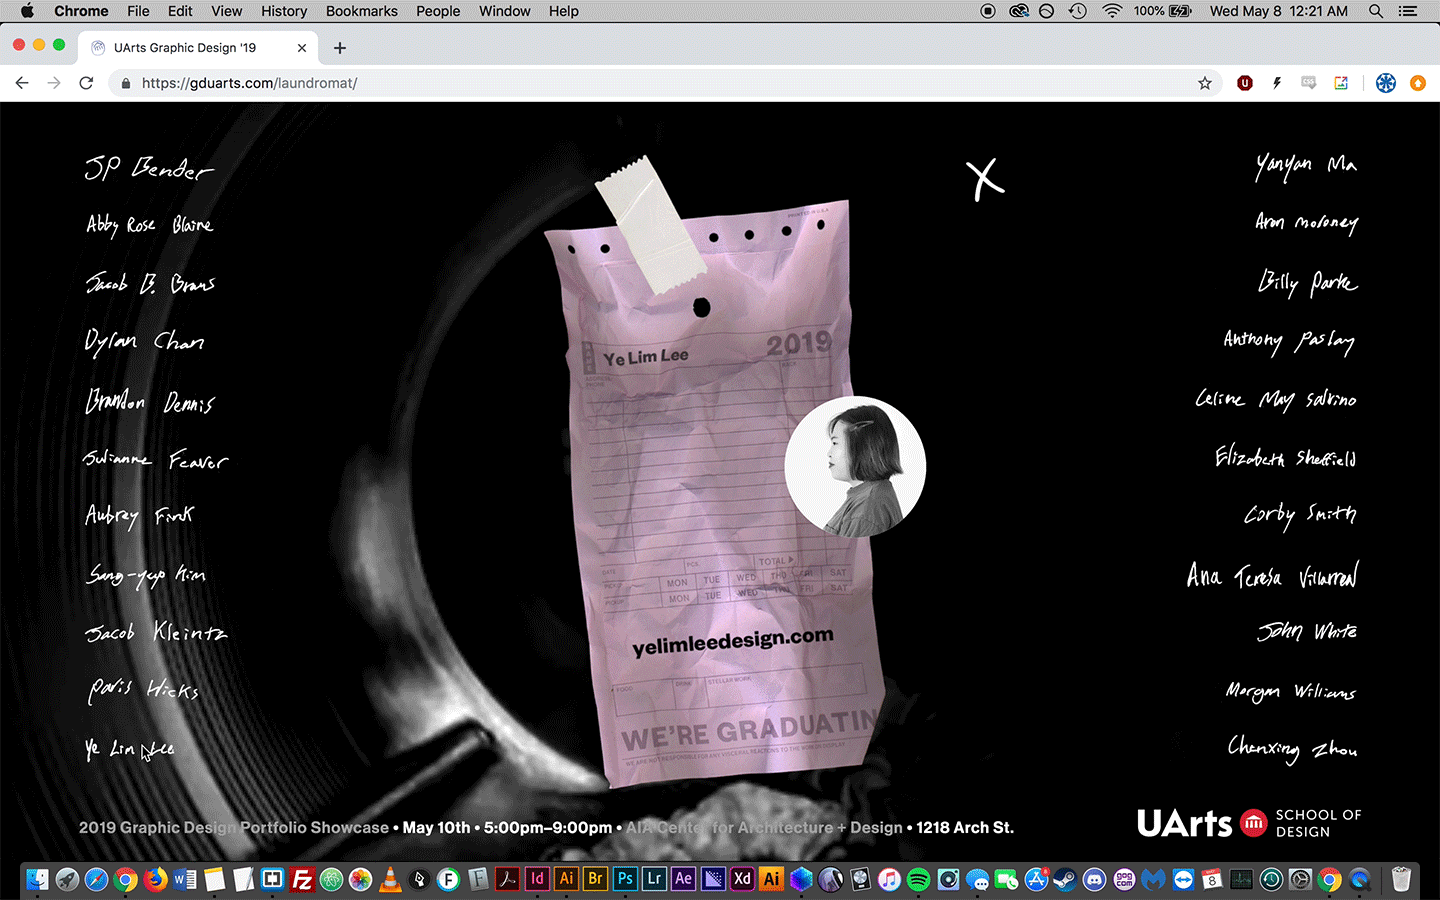Select Brandon Dennis from the student names
Screen dimensions: 1440x900
tap(150, 401)
